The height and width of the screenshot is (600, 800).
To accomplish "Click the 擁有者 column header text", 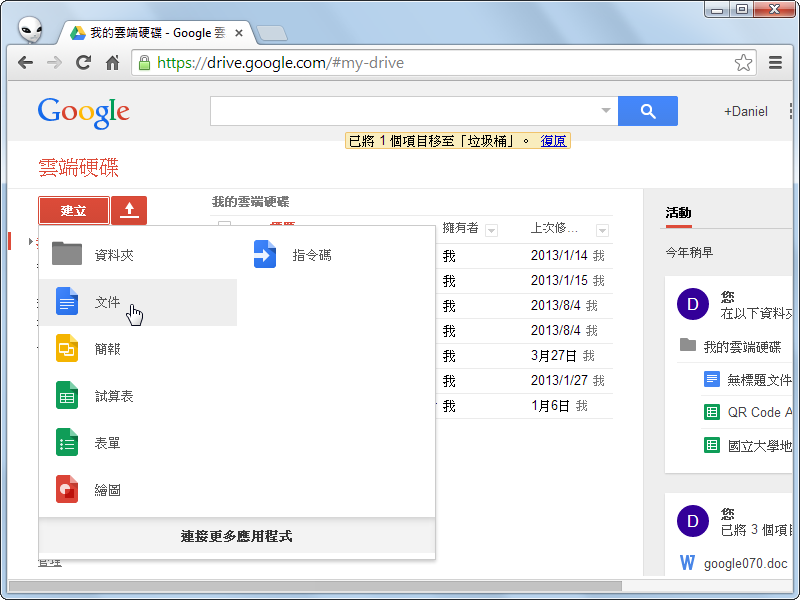I will click(460, 228).
